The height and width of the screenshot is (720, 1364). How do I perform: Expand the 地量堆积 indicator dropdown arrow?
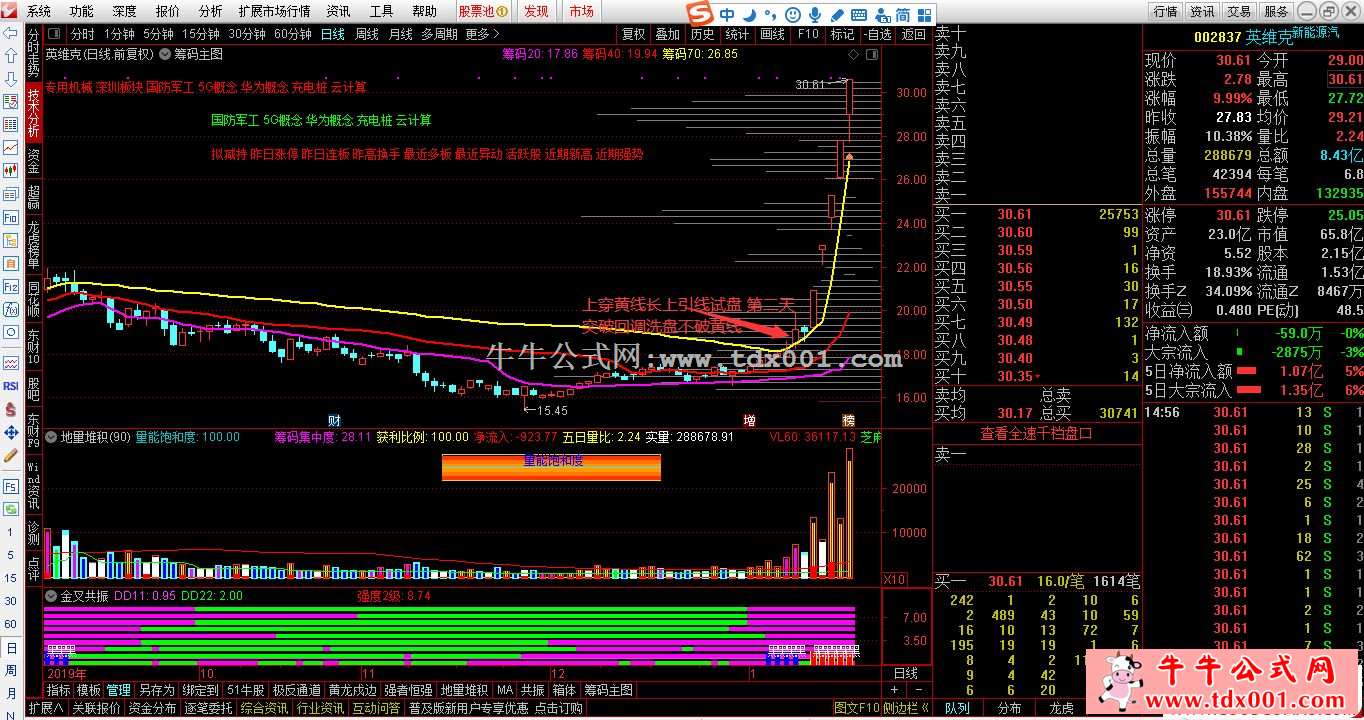(x=51, y=437)
